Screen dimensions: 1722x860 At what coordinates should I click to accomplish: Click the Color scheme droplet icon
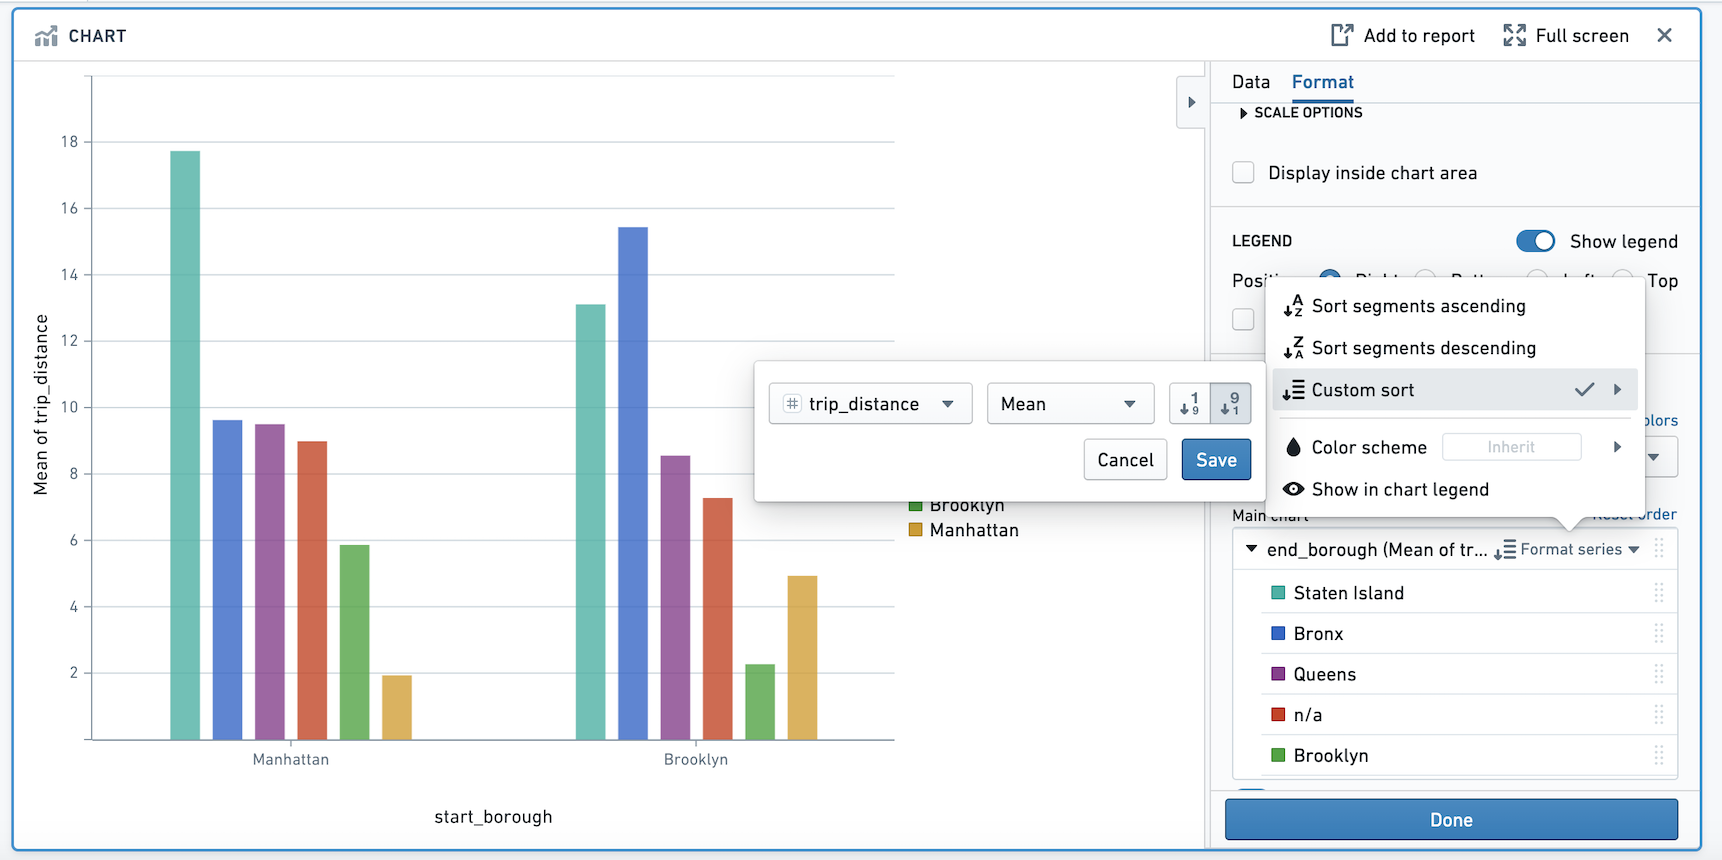tap(1293, 447)
